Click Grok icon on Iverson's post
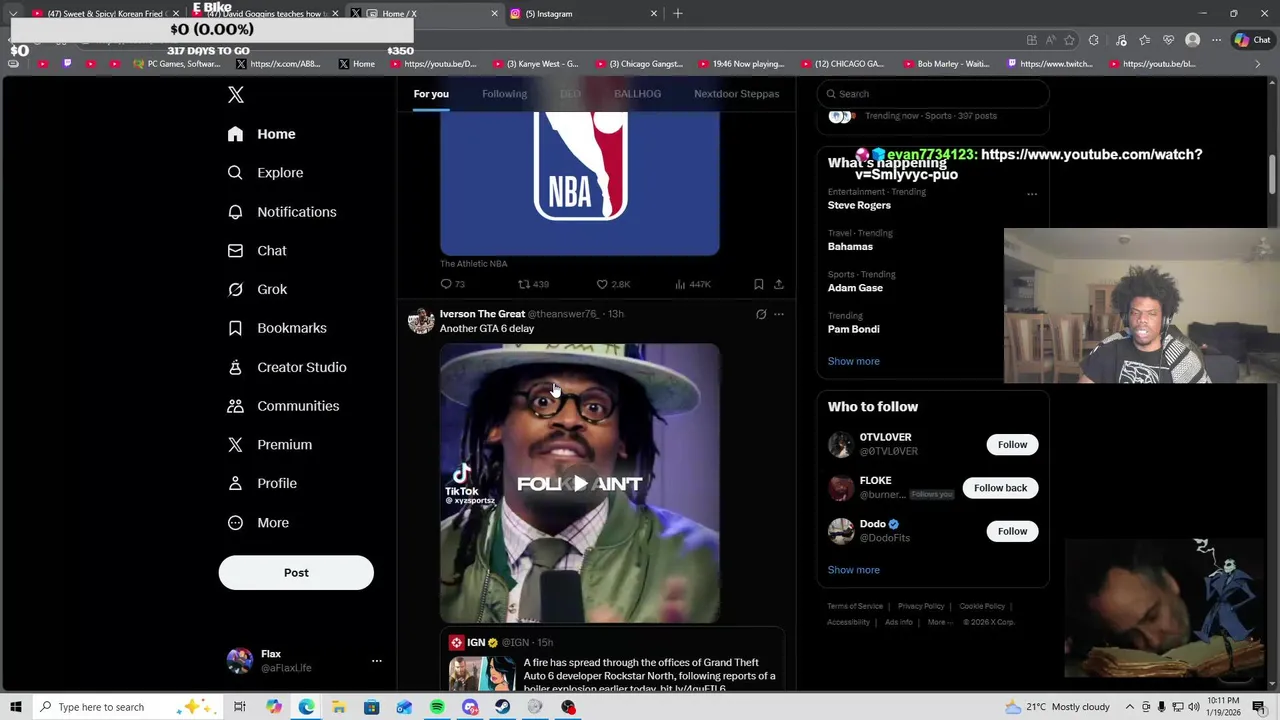 pos(761,314)
